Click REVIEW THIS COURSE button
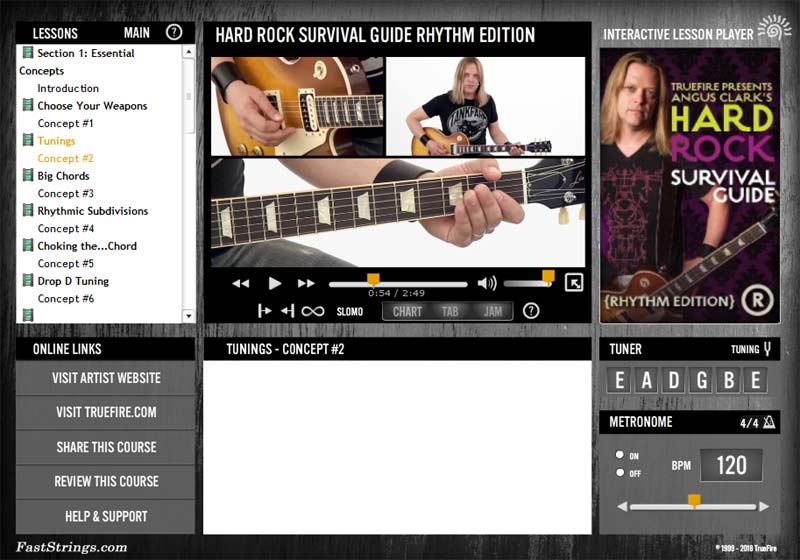Image resolution: width=800 pixels, height=560 pixels. (x=106, y=481)
